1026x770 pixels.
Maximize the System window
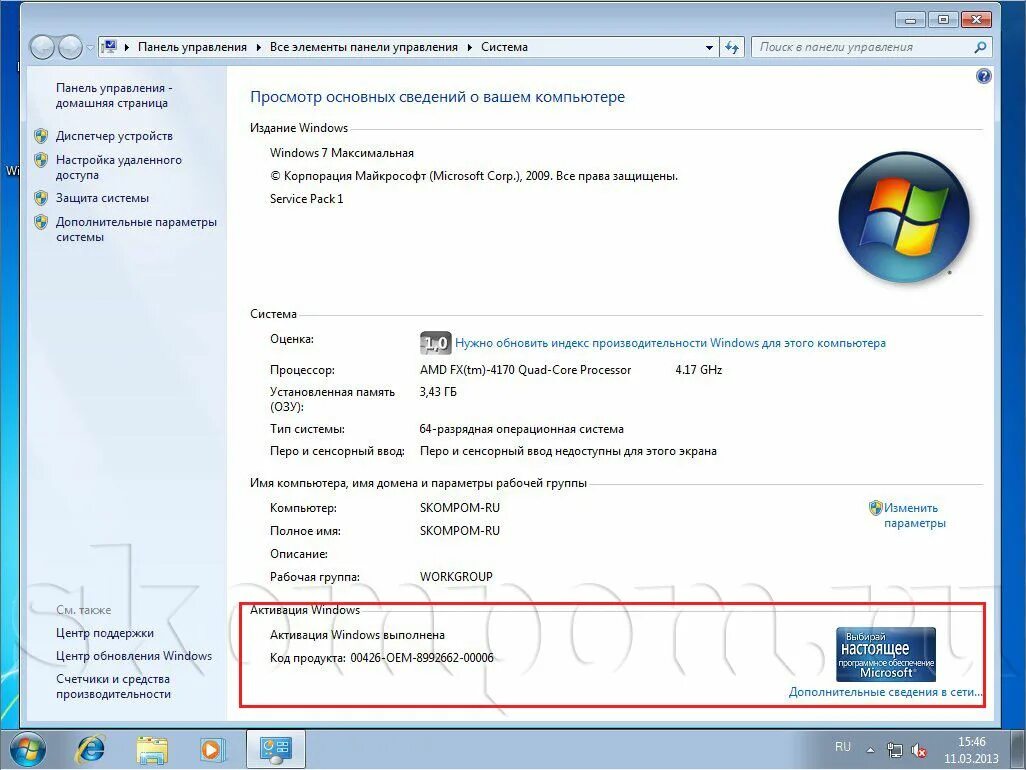click(943, 20)
